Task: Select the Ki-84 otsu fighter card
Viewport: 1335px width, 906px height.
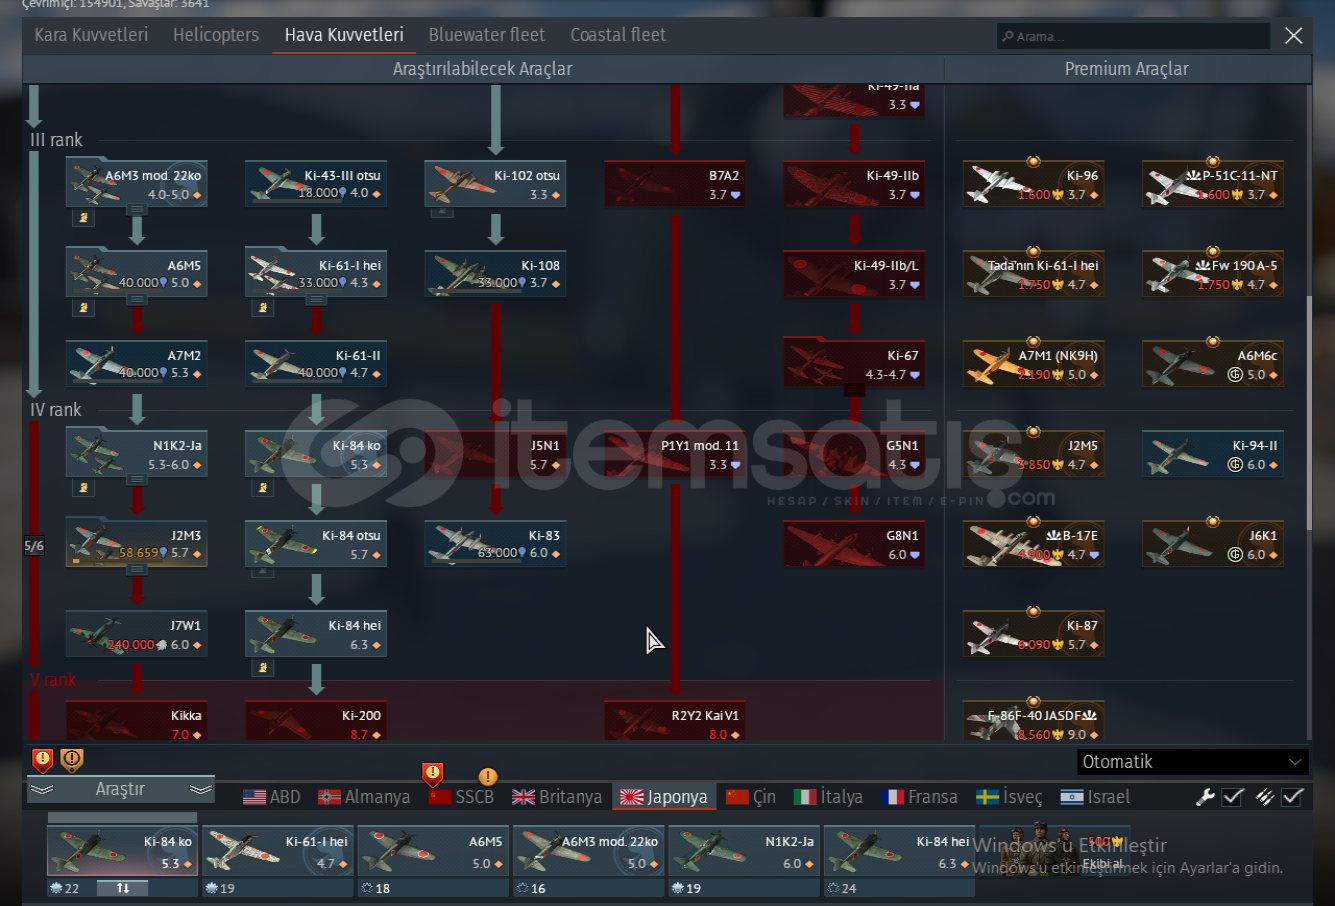Action: (x=316, y=544)
